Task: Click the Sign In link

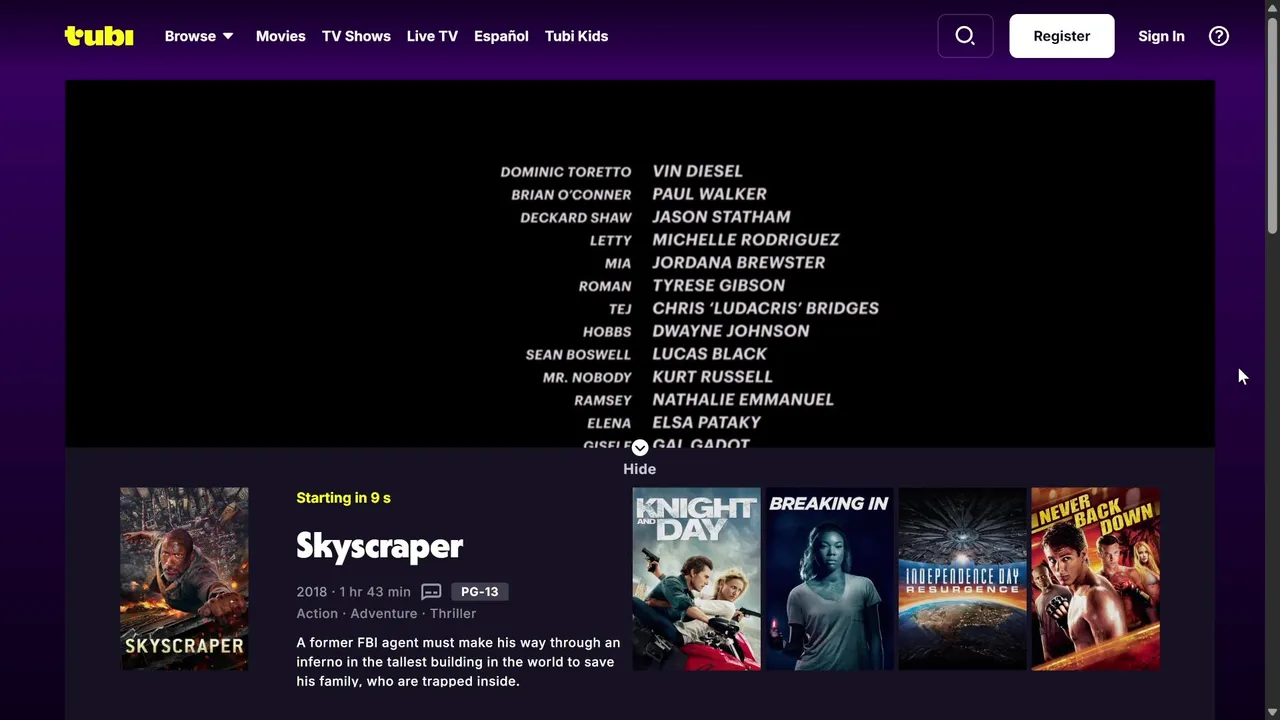Action: pos(1161,36)
